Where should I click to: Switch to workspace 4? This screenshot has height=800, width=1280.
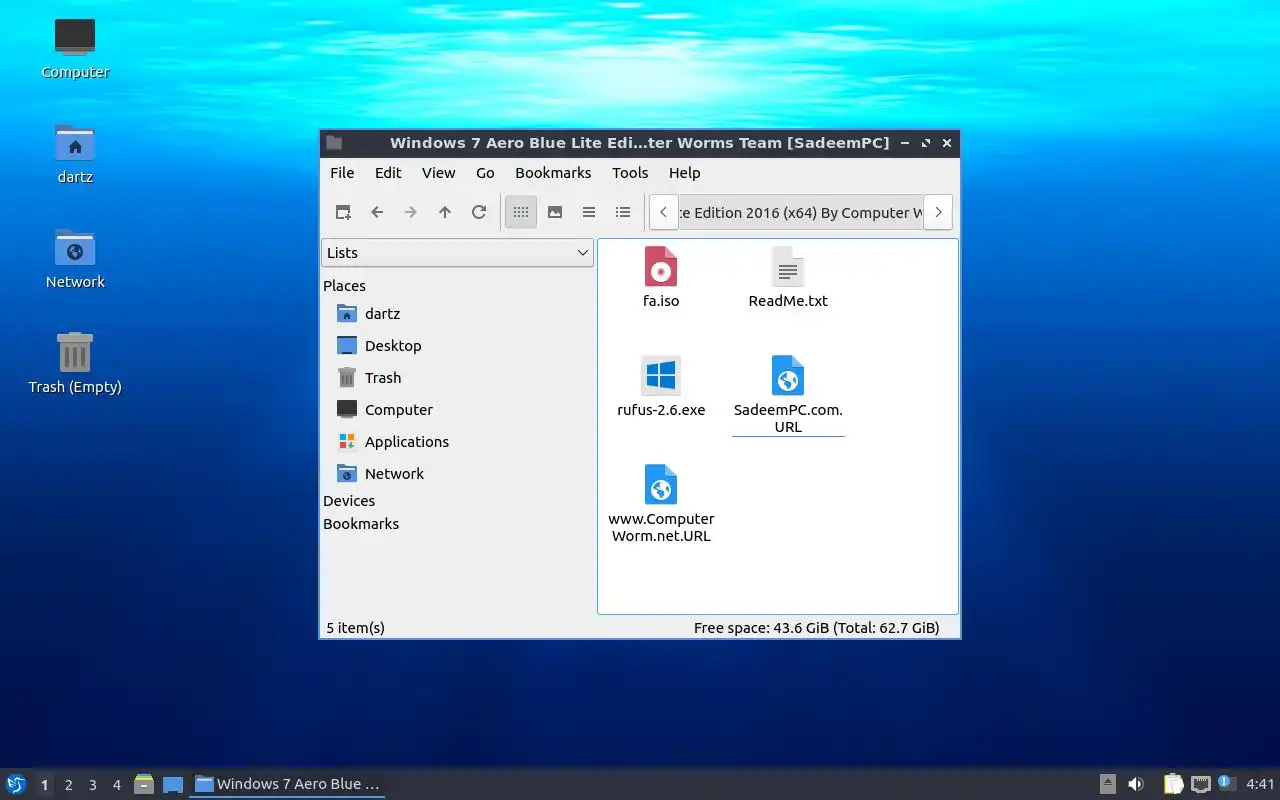116,785
